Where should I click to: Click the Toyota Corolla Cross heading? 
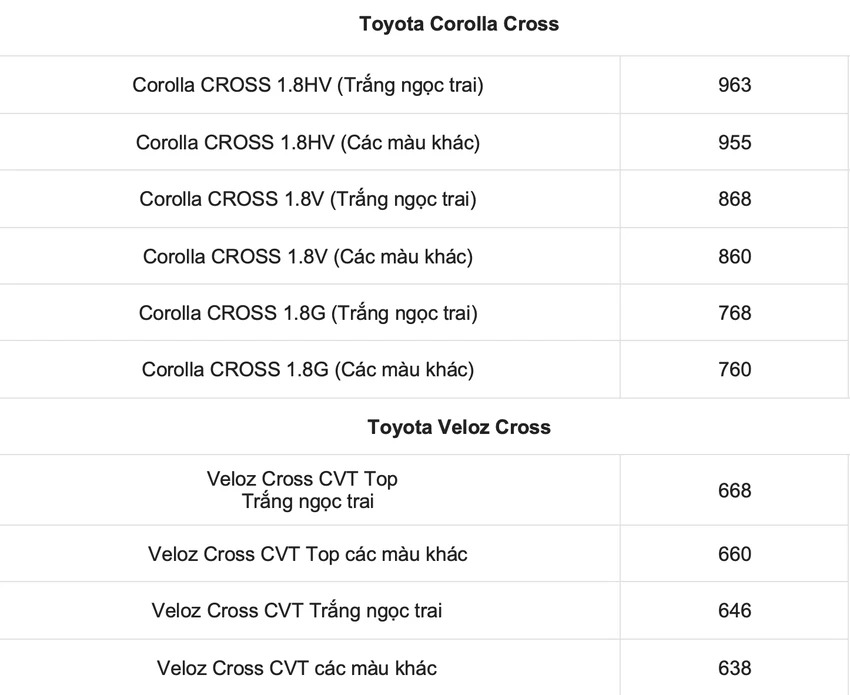click(x=459, y=24)
